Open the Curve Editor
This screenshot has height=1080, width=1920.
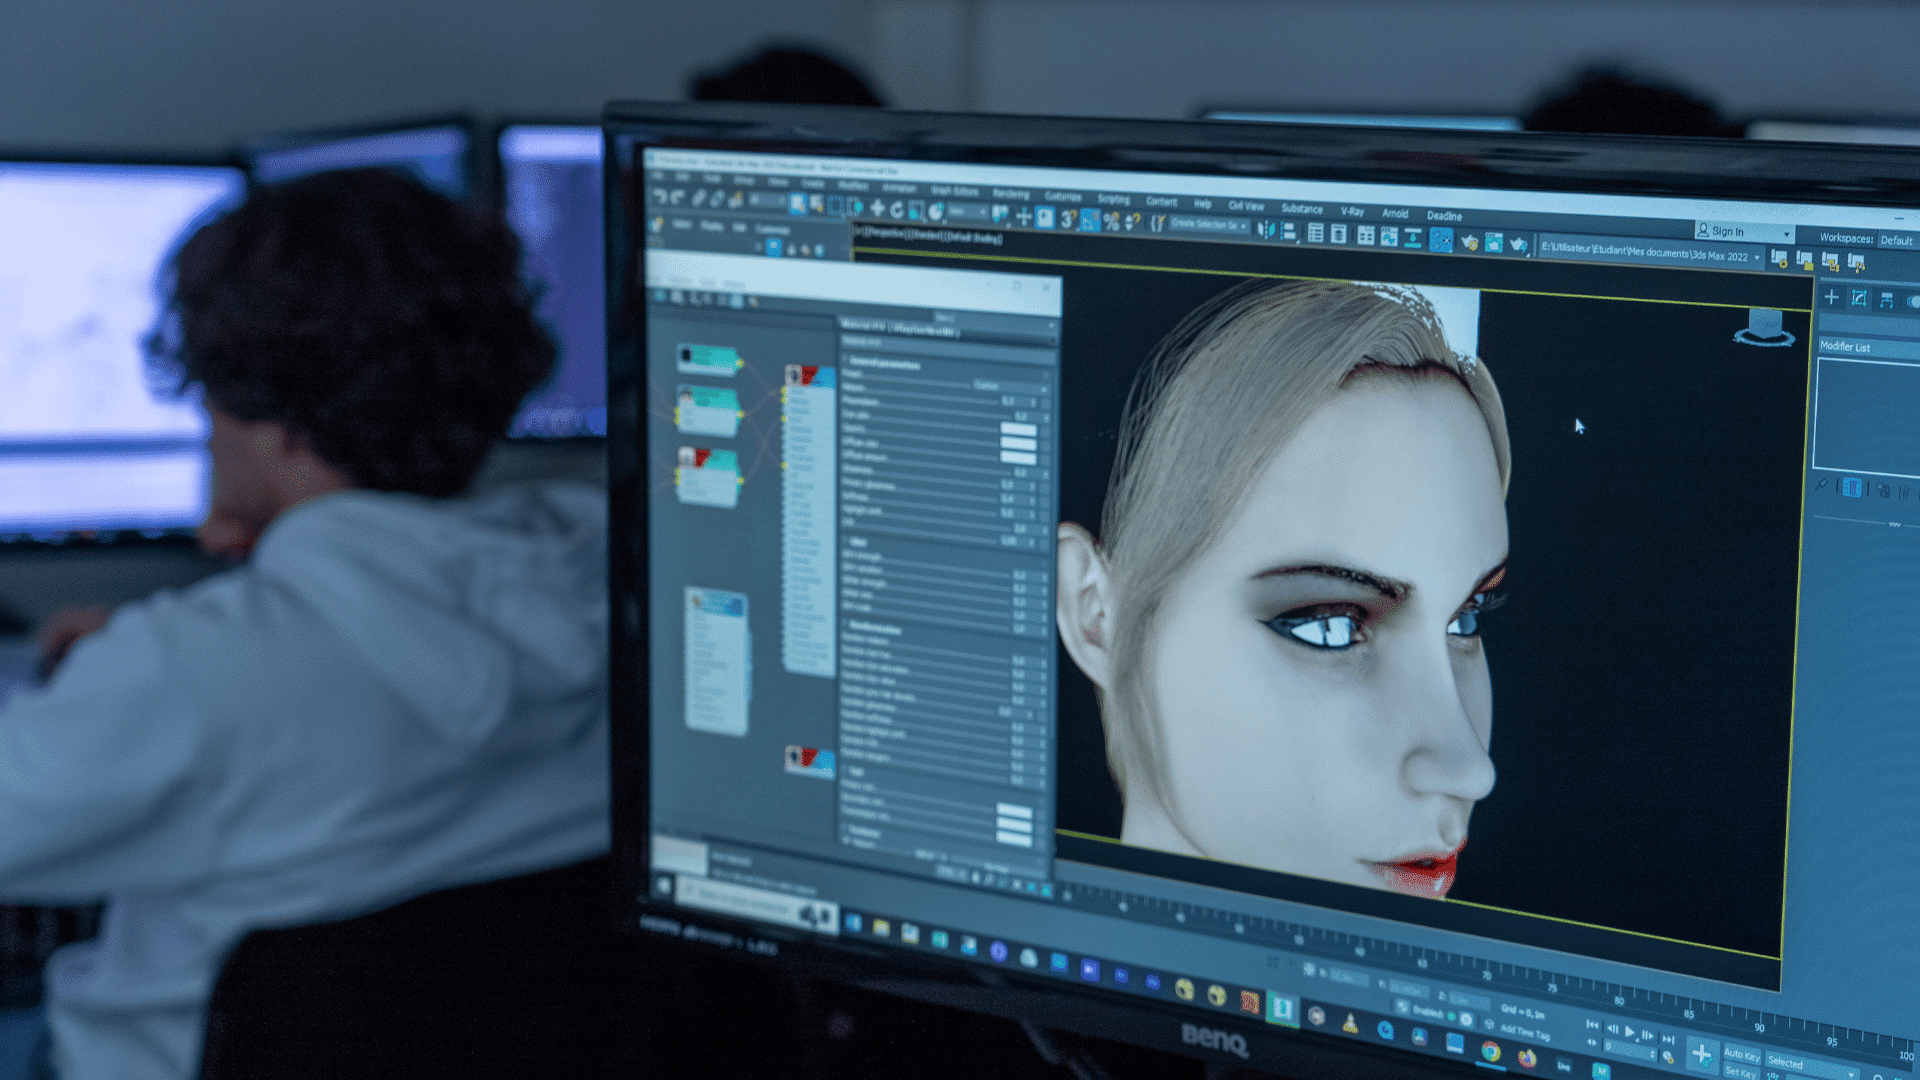tap(1389, 237)
